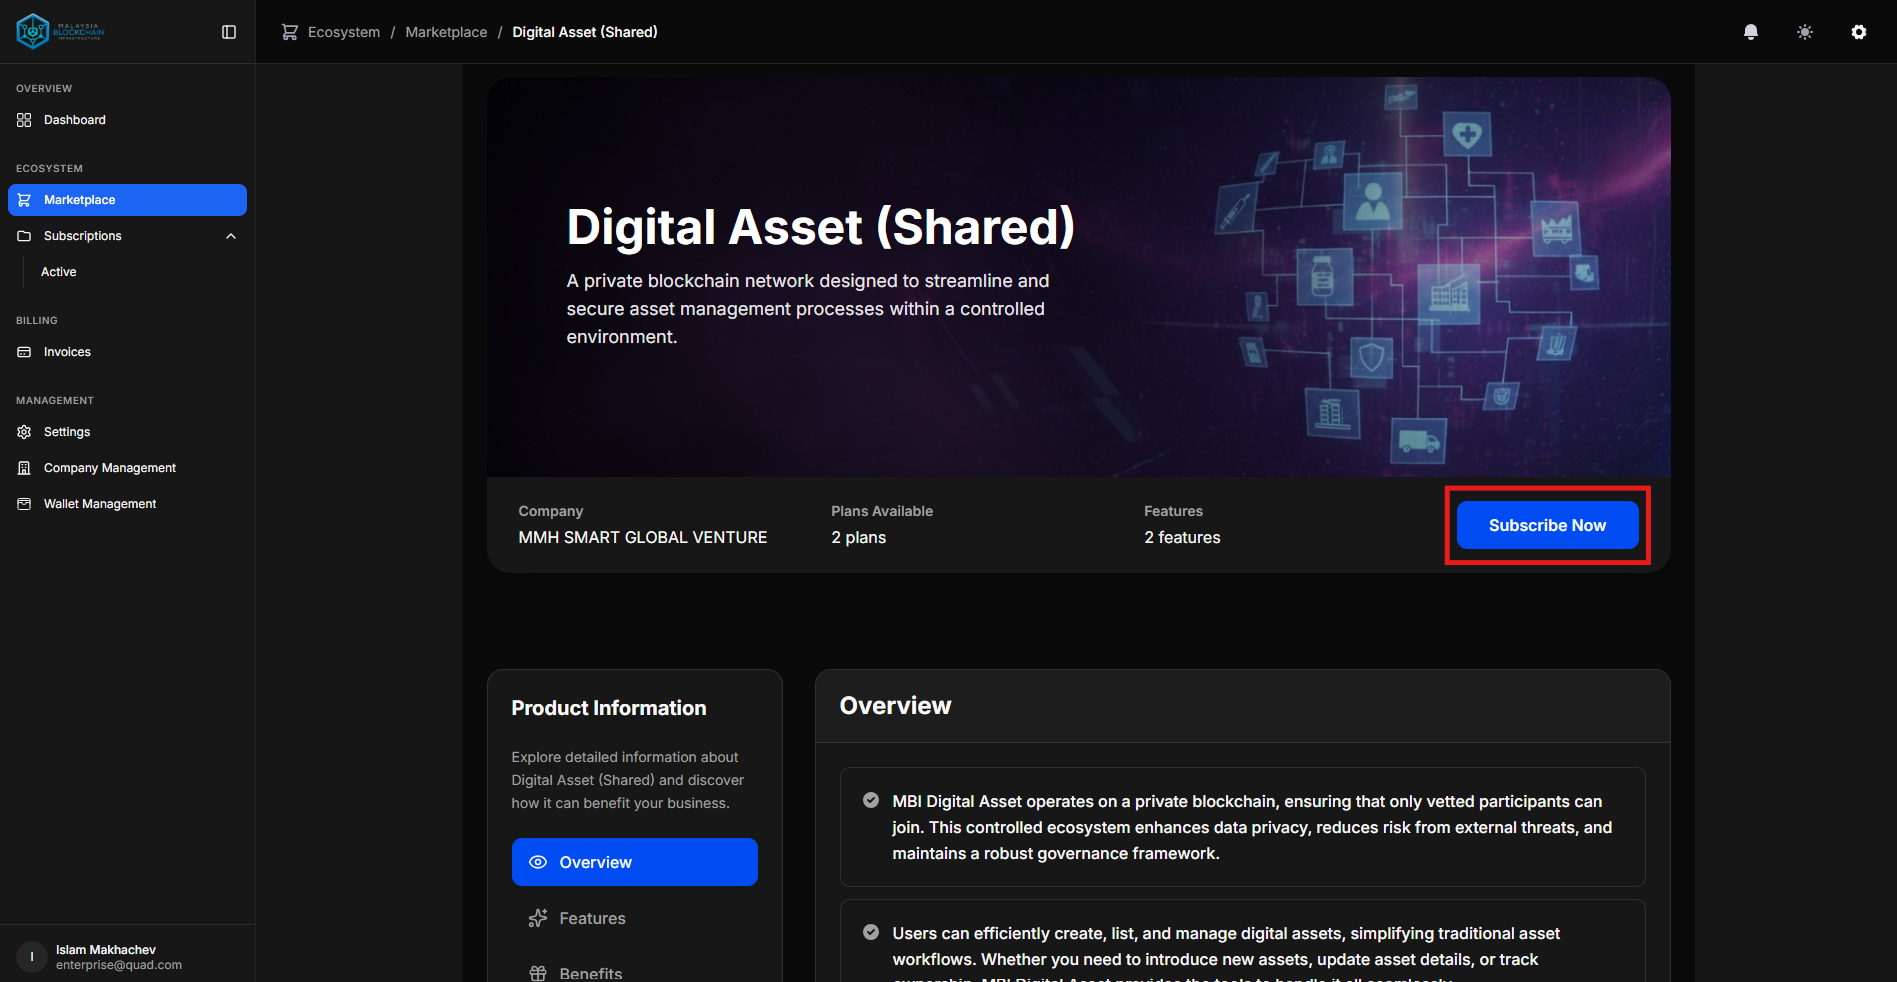Open notifications via the bell icon
Viewport: 1897px width, 982px height.
pyautogui.click(x=1750, y=31)
